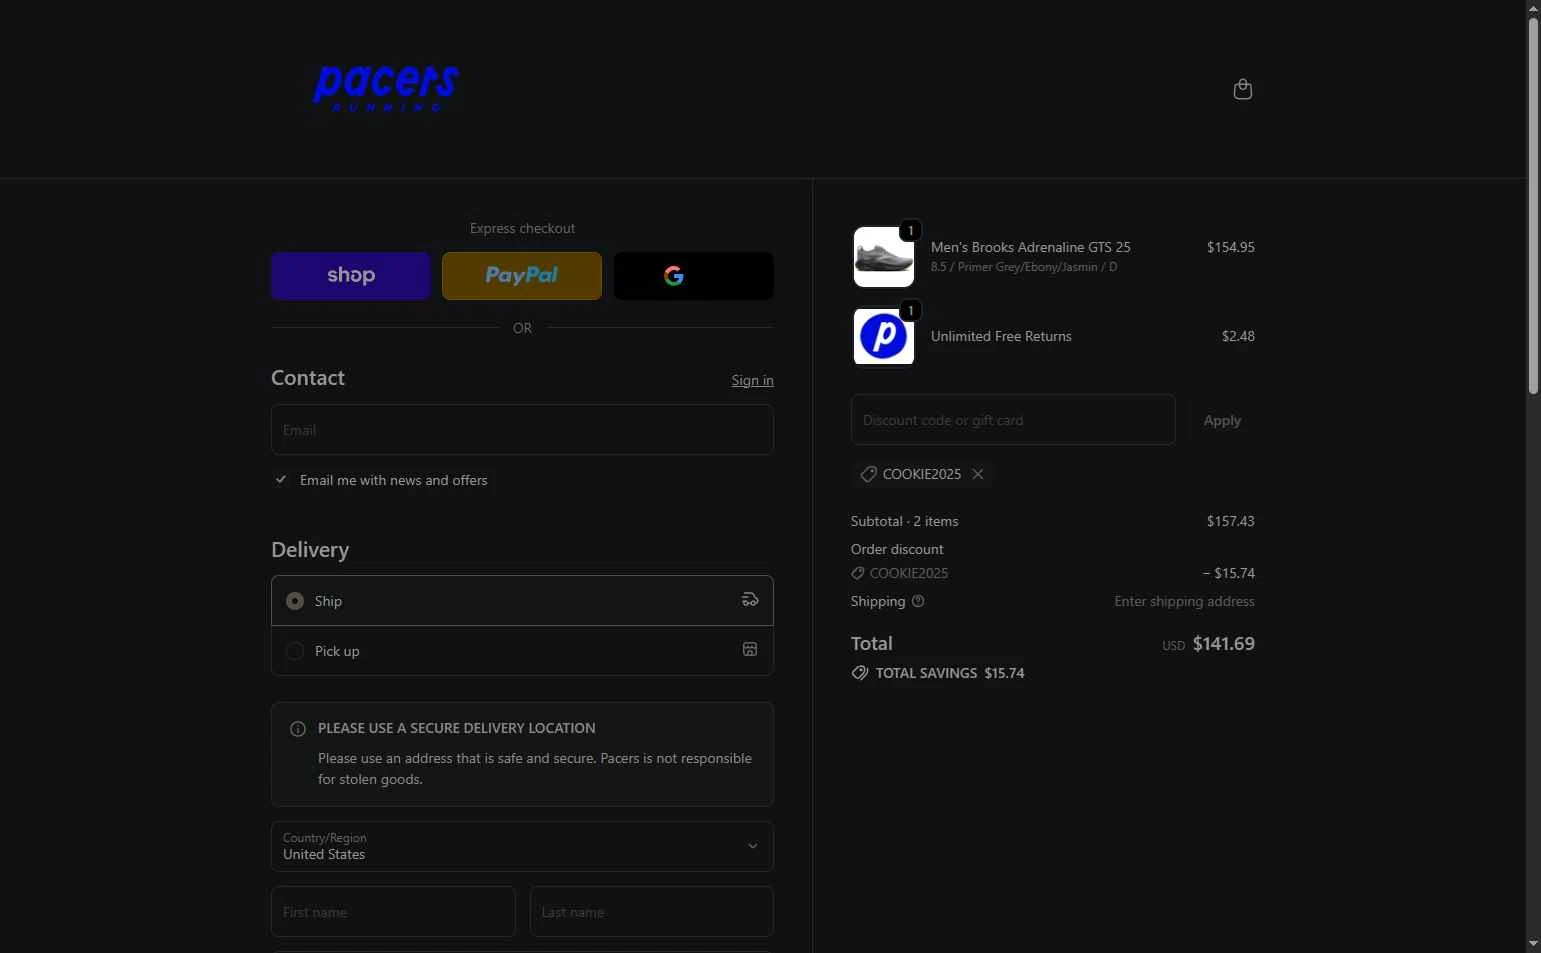Click the Men's Brooks Adrenaline GTS 25 name
This screenshot has width=1541, height=953.
click(1030, 247)
